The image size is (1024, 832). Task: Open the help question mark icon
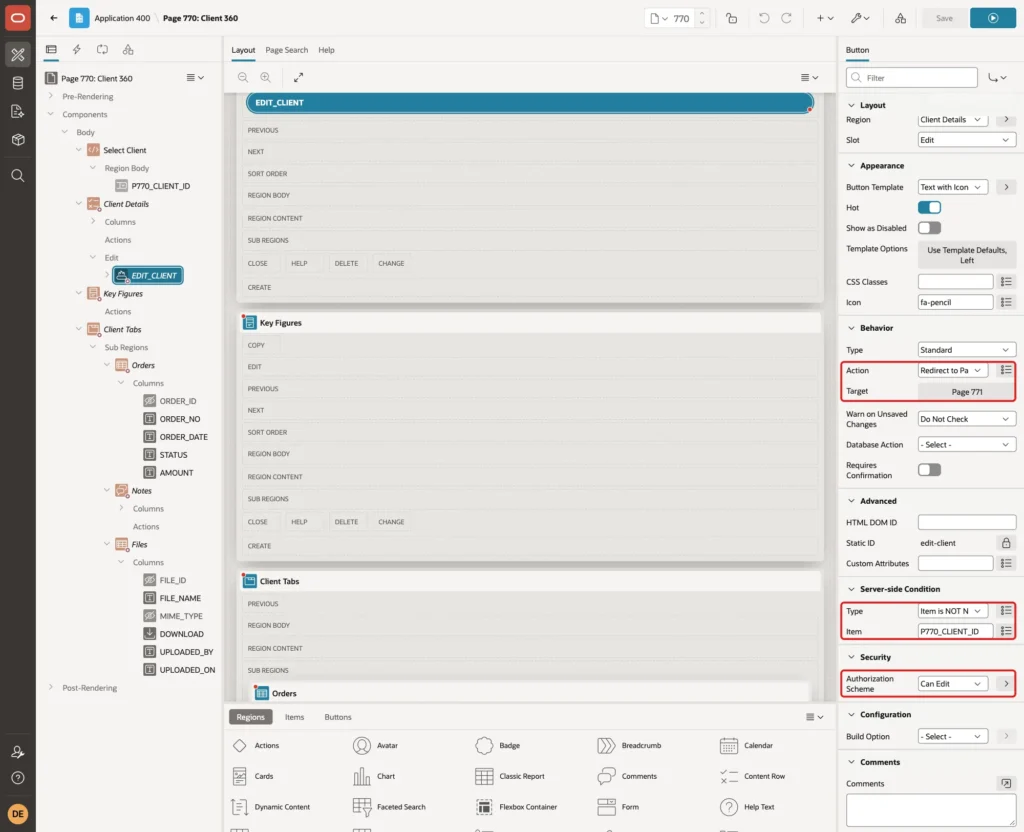[x=18, y=778]
